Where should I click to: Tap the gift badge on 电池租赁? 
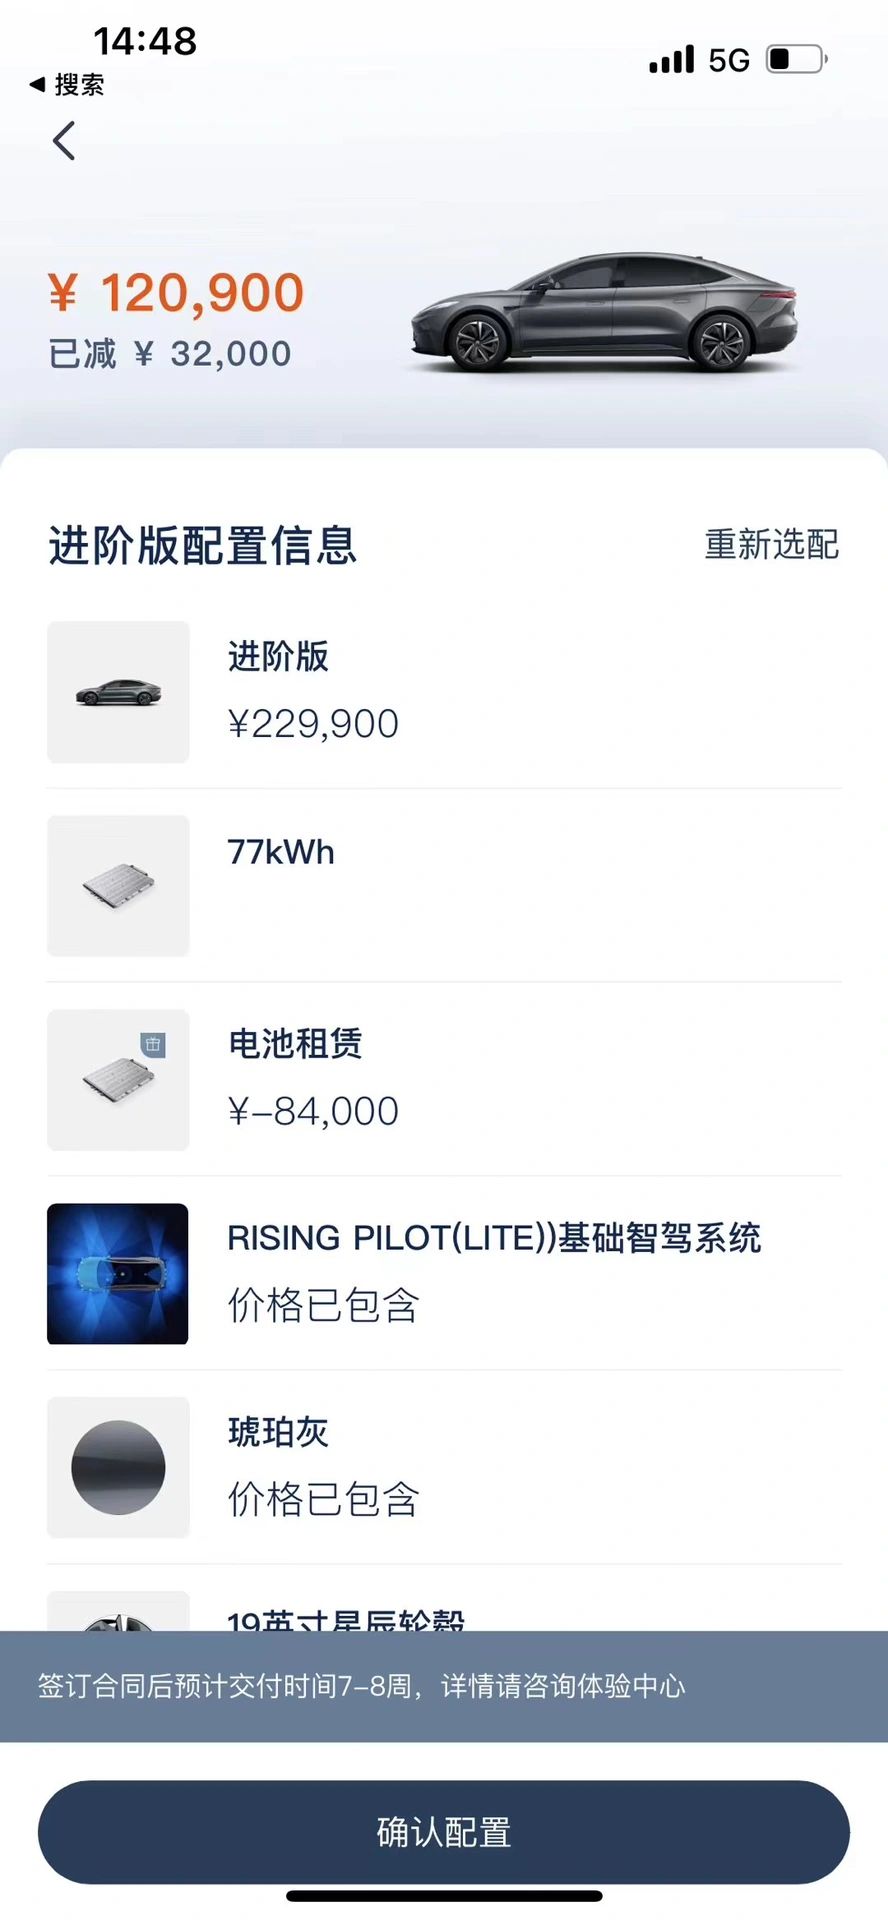coord(153,1044)
